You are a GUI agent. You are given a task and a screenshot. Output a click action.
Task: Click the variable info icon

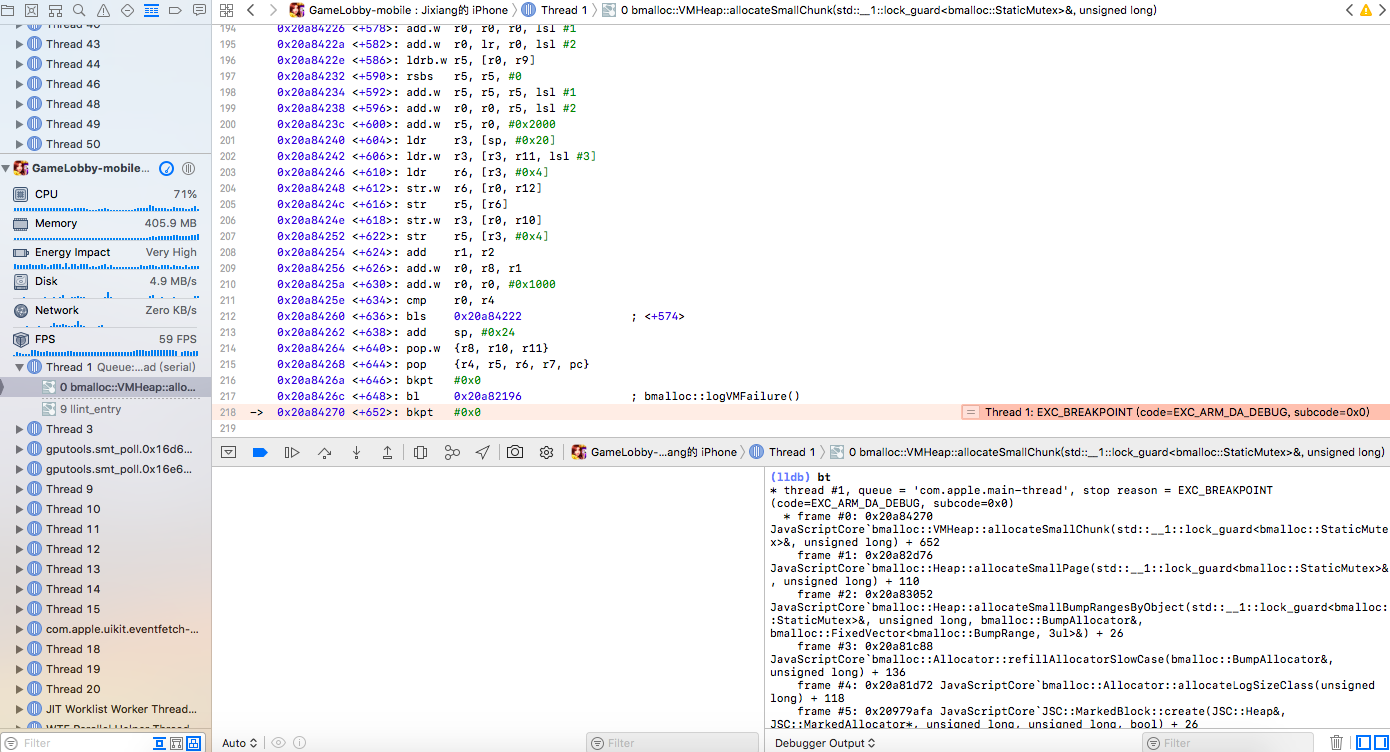pyautogui.click(x=299, y=743)
